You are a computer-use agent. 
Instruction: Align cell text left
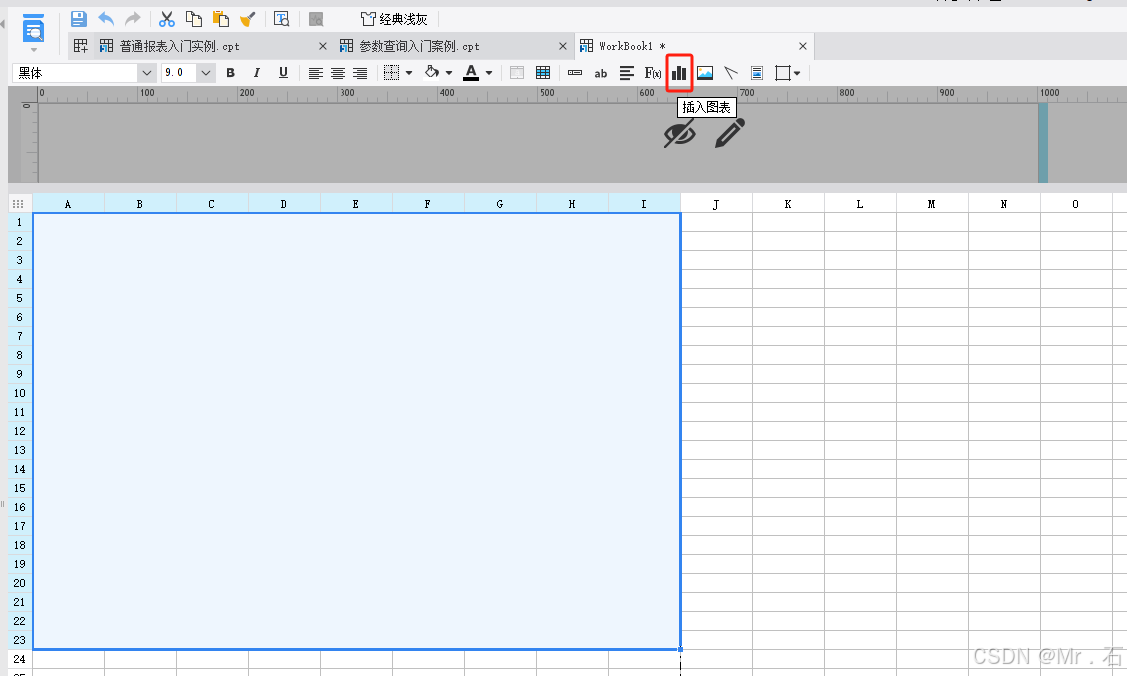[x=316, y=73]
